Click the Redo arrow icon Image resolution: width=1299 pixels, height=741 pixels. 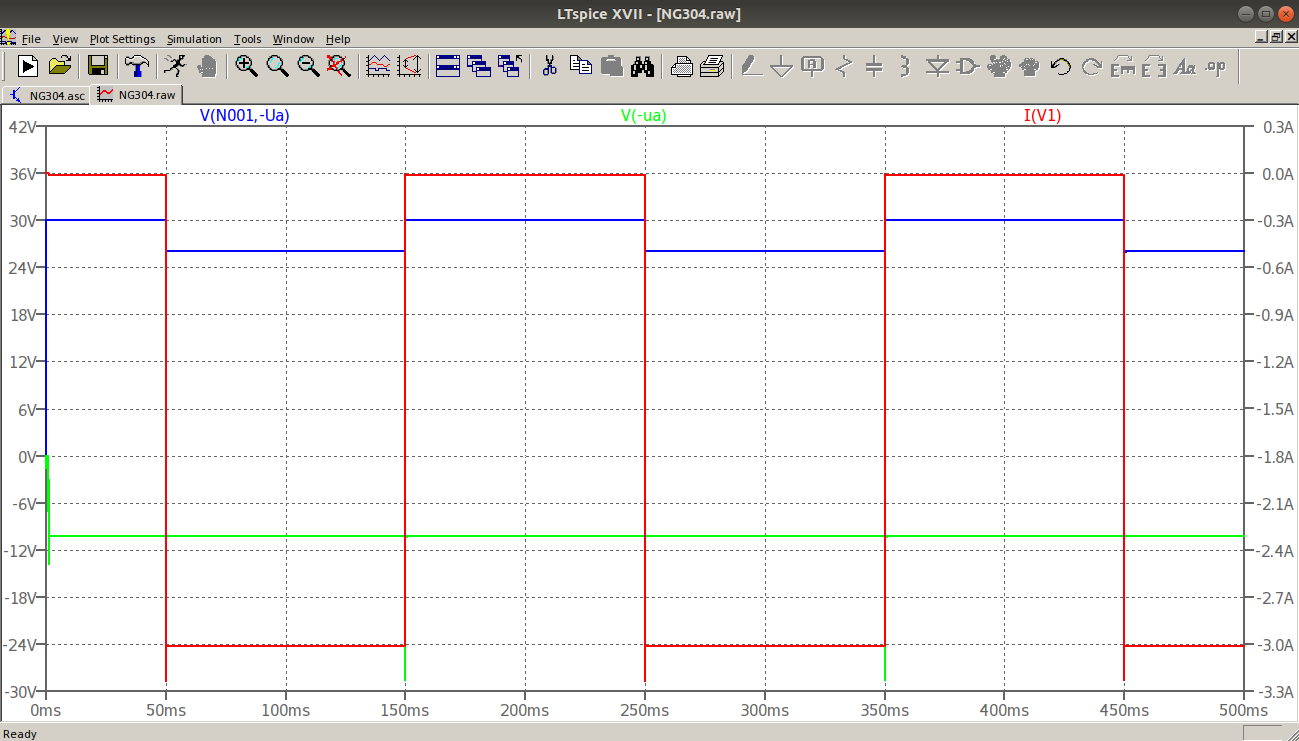1092,66
